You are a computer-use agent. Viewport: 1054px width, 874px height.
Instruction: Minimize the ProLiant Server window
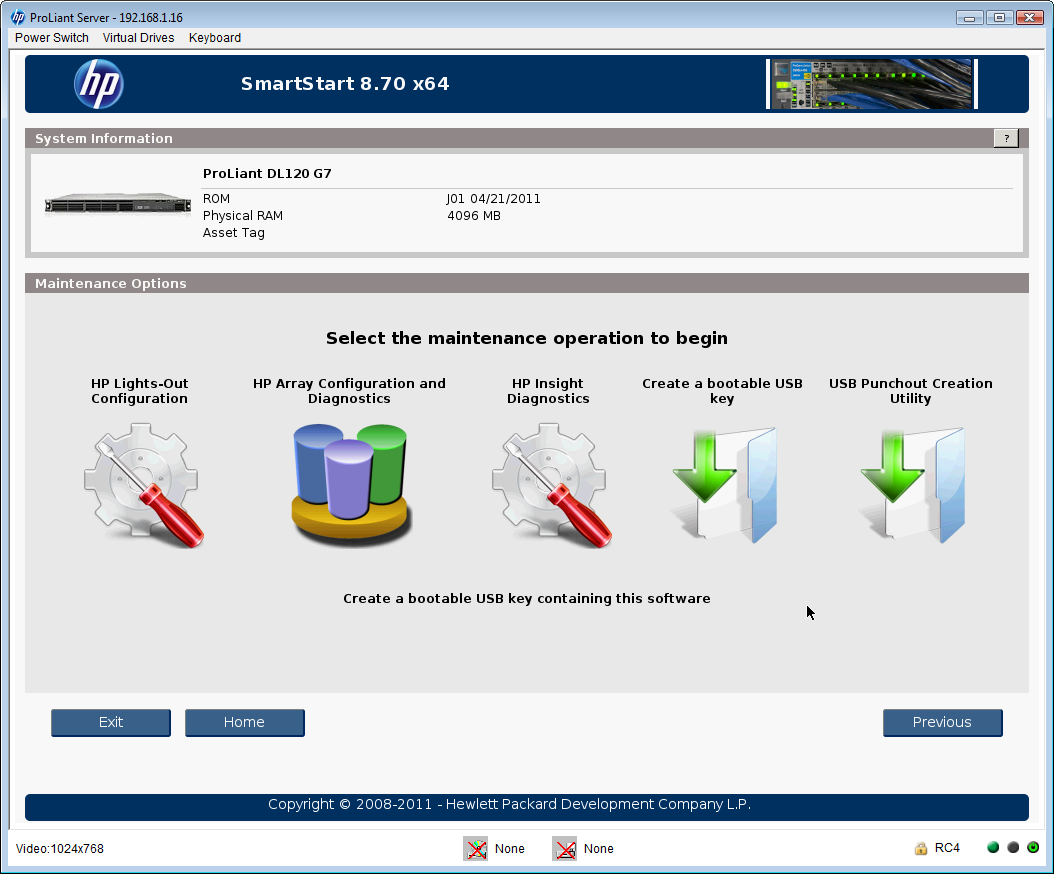[x=969, y=17]
